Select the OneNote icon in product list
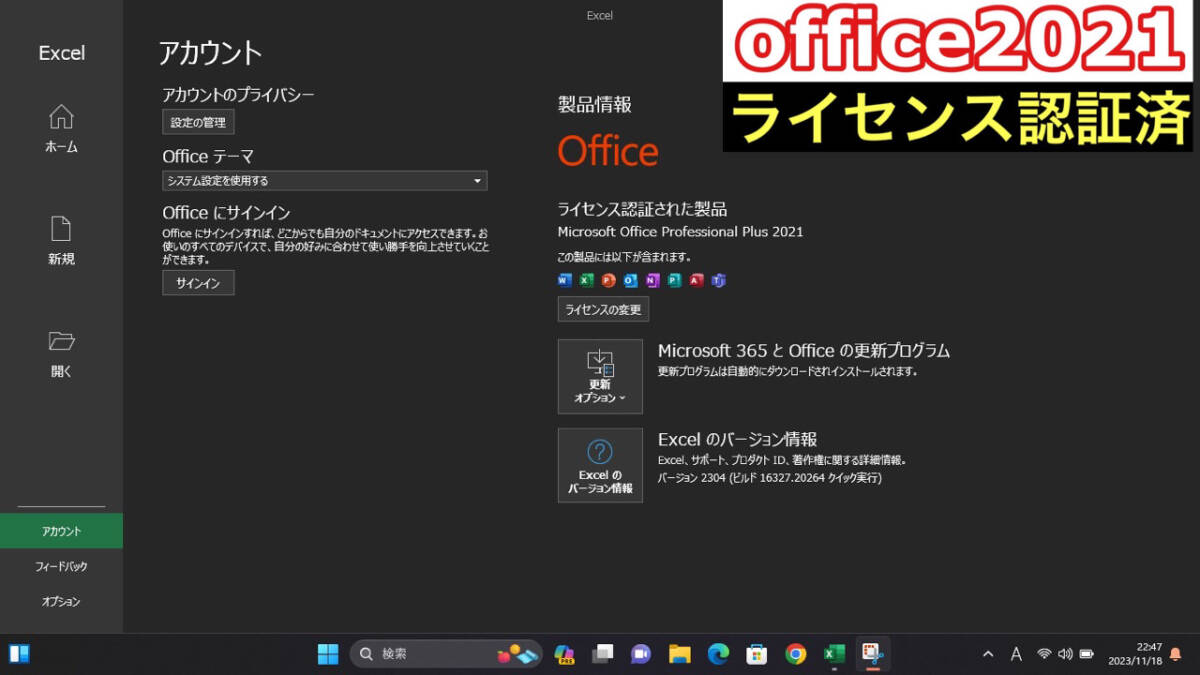This screenshot has height=675, width=1200. [x=651, y=281]
